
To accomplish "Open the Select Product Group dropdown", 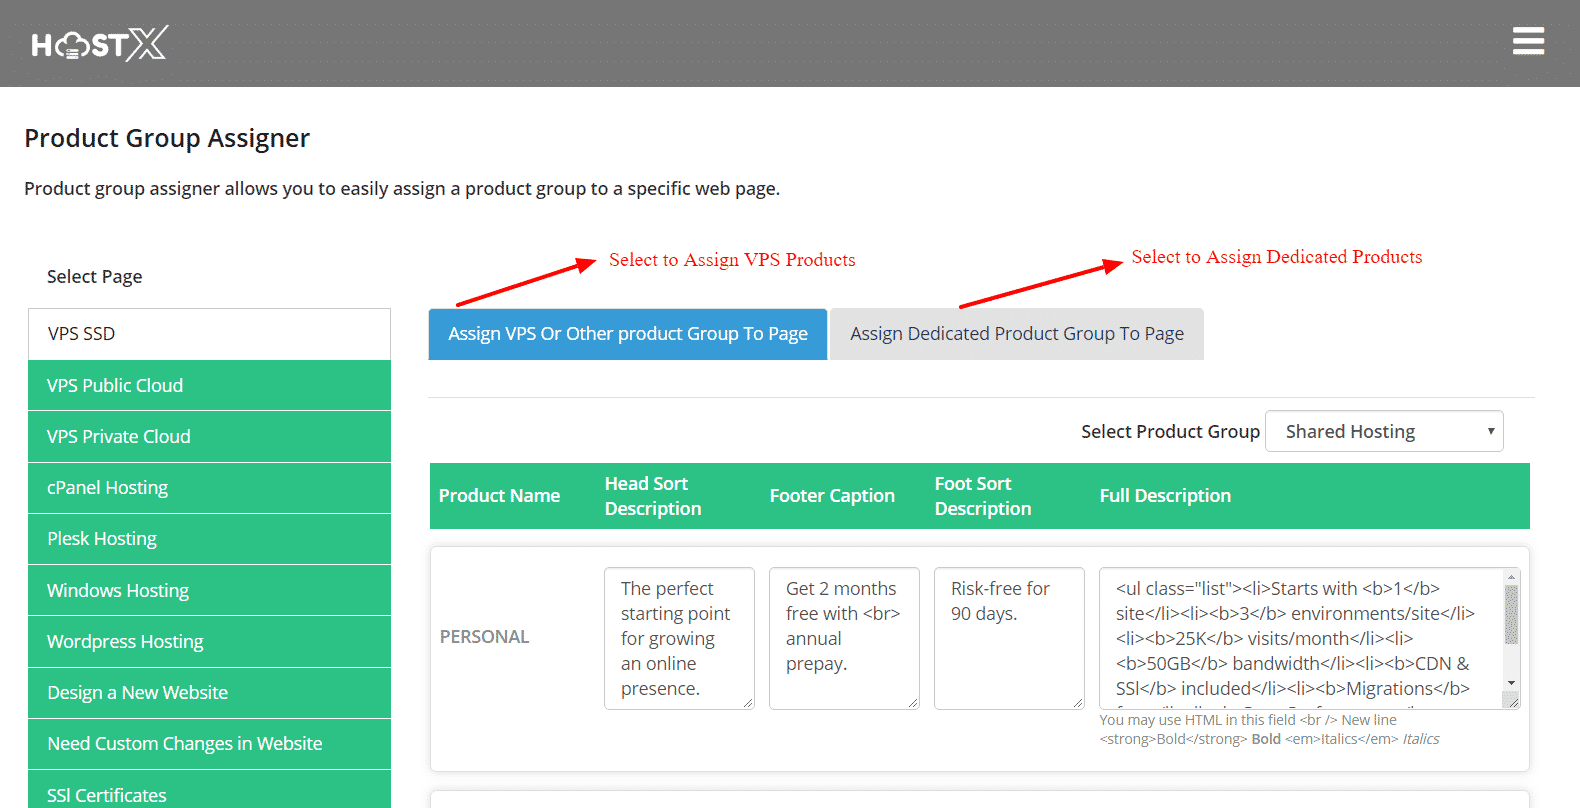I will coord(1384,431).
